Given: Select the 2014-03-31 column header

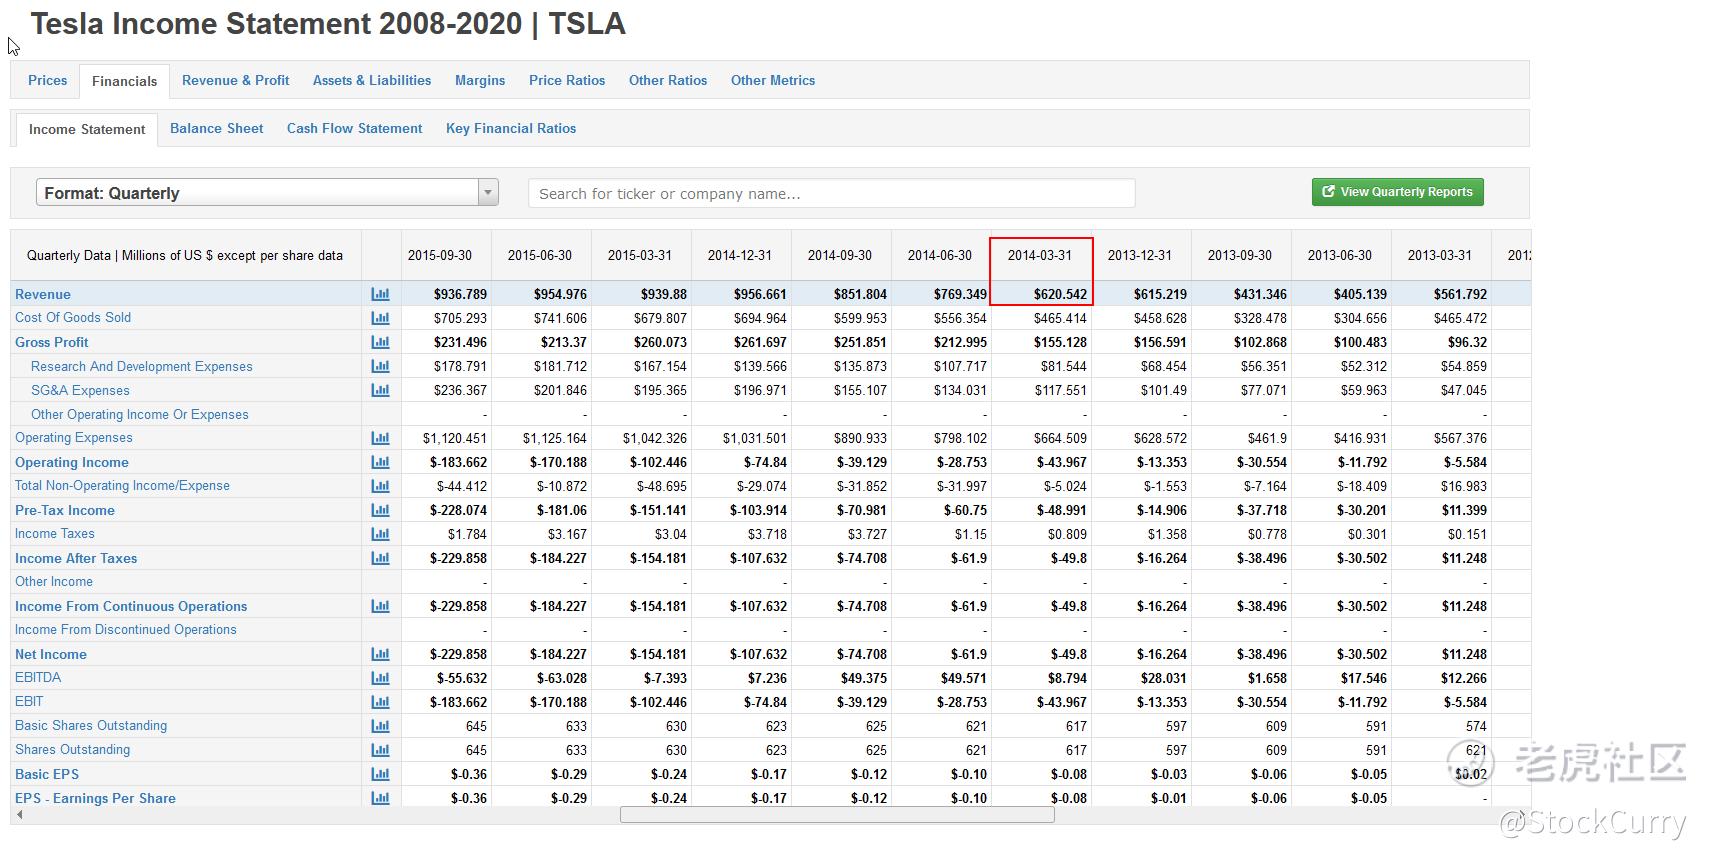Looking at the screenshot, I should point(1040,255).
